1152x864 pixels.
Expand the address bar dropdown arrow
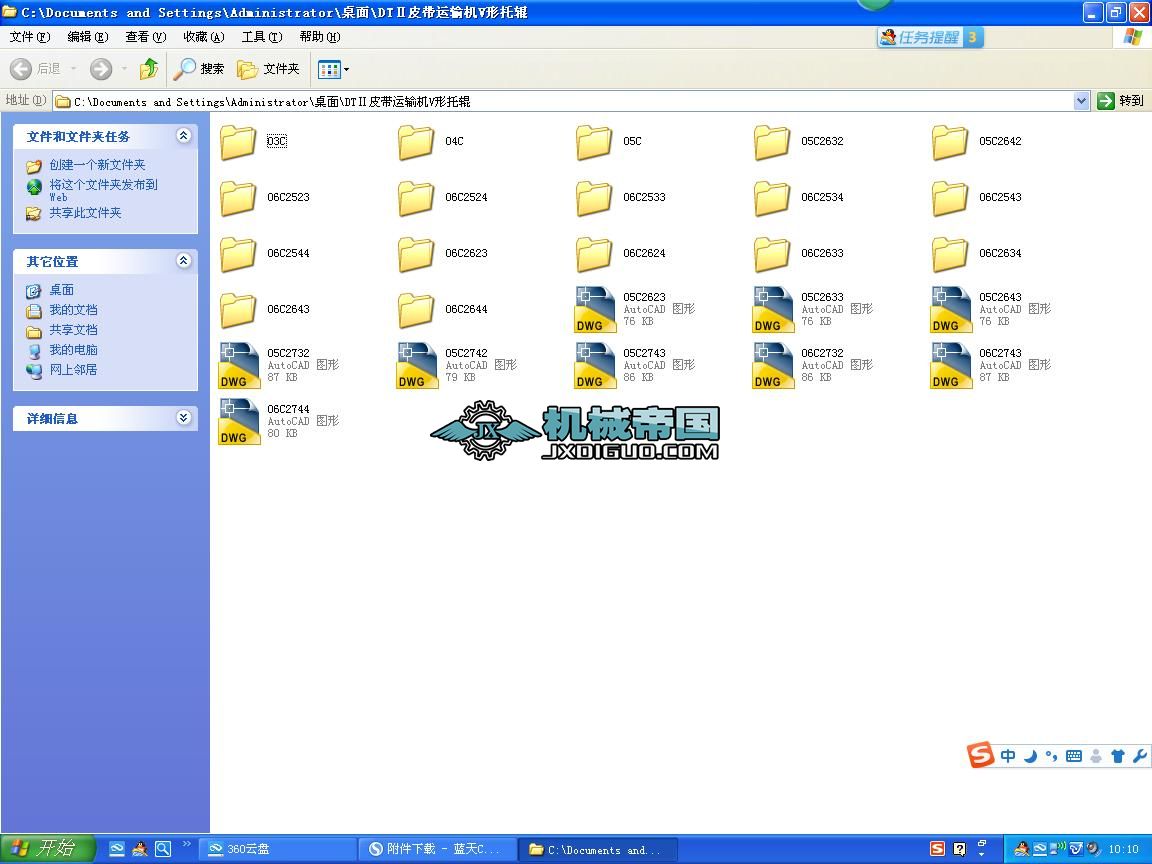click(x=1081, y=101)
